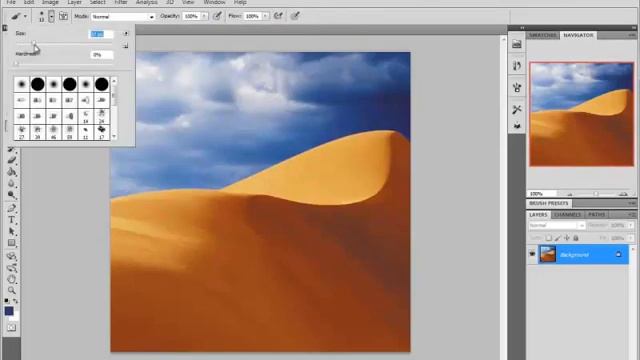The width and height of the screenshot is (640, 360).
Task: Open layer Fill arrow in Layers panel
Action: (631, 238)
